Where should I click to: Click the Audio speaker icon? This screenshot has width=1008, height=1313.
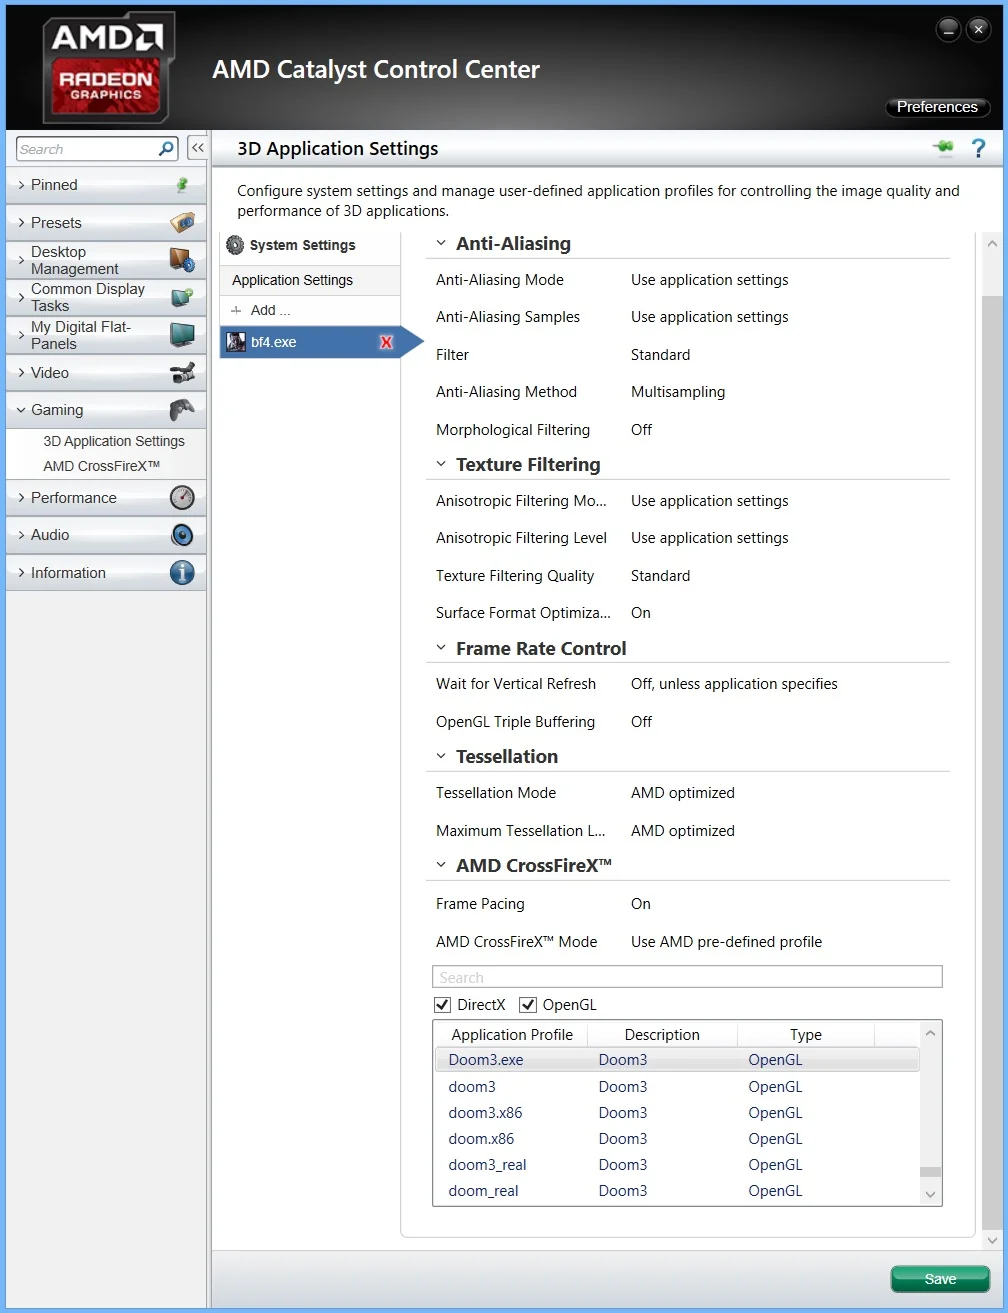click(182, 535)
